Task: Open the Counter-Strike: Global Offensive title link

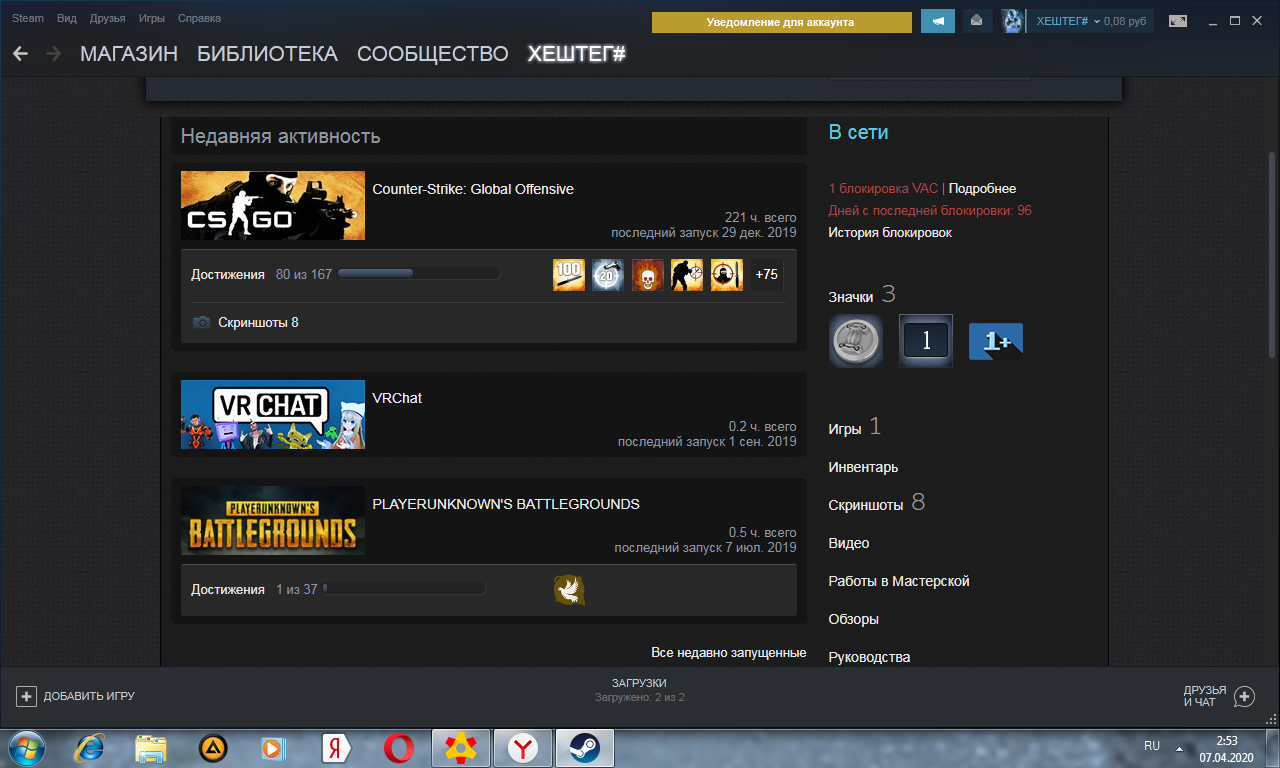Action: 473,189
